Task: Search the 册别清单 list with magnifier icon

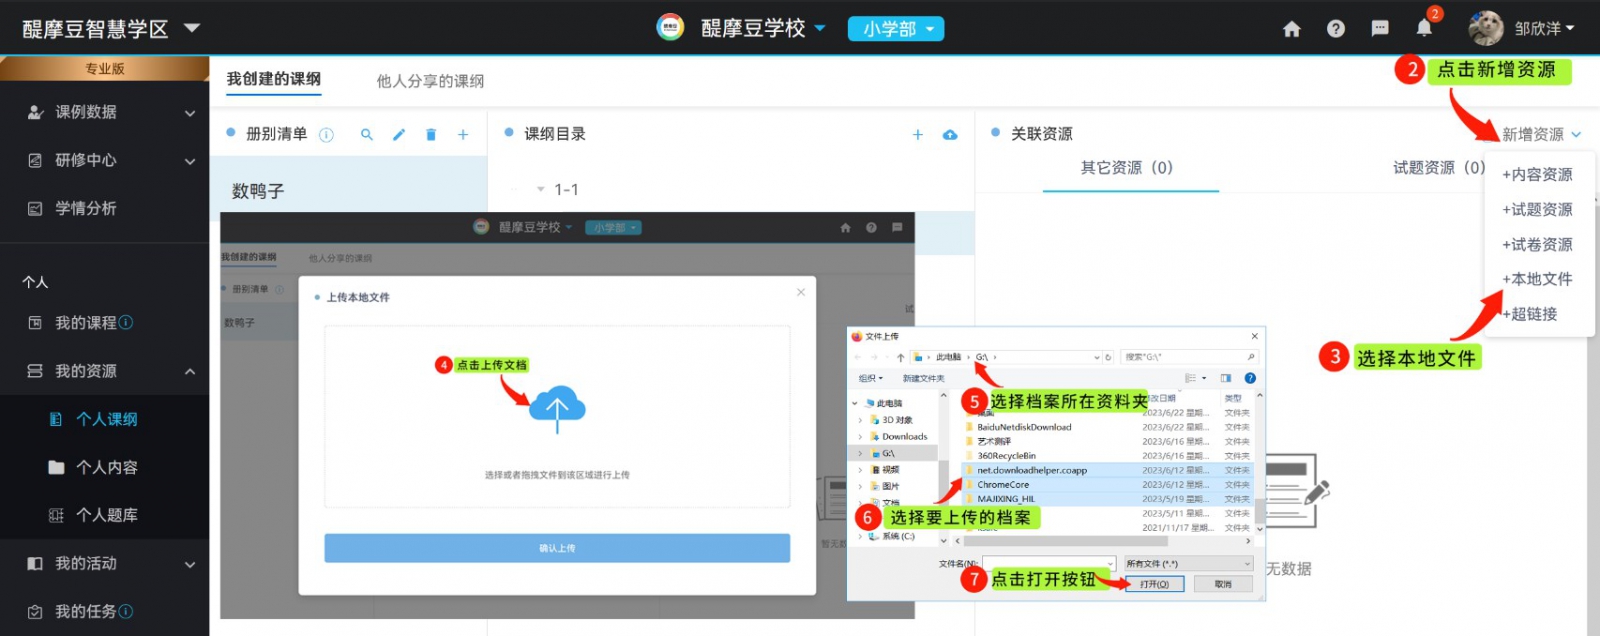Action: tap(367, 135)
